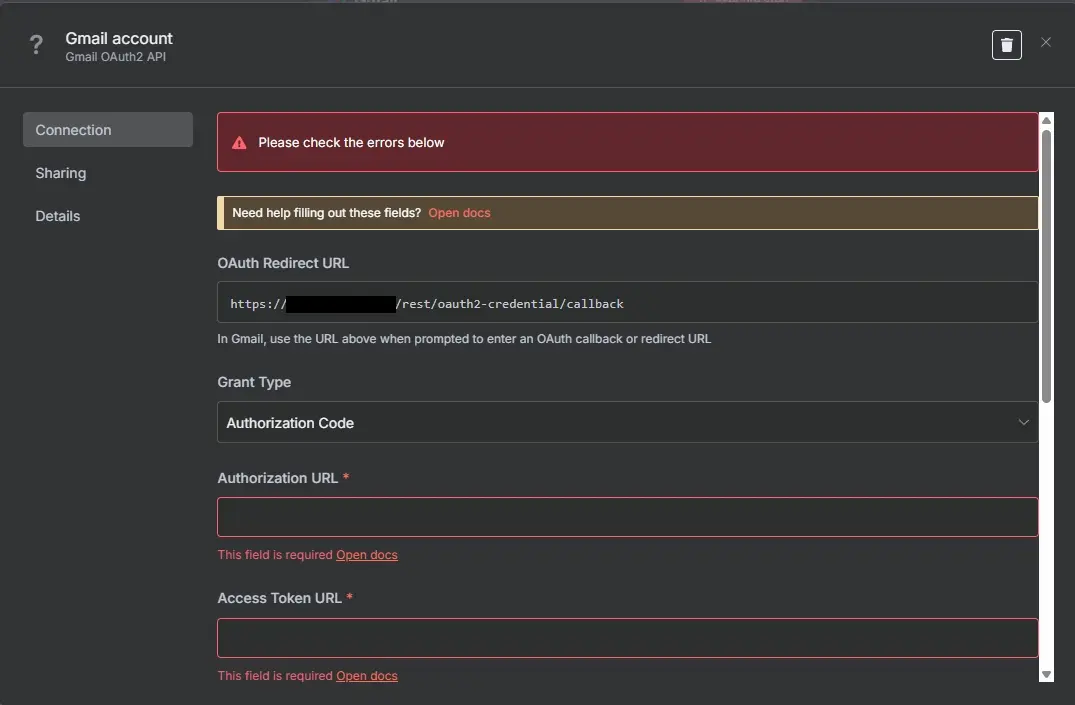Viewport: 1075px width, 705px height.
Task: Open the Sharing tab
Action: click(x=61, y=173)
